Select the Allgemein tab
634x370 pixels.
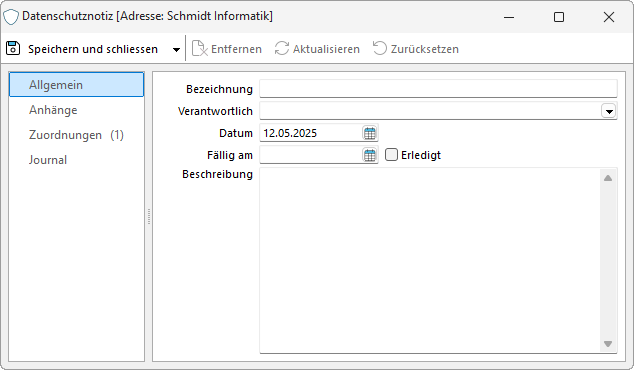pos(76,85)
